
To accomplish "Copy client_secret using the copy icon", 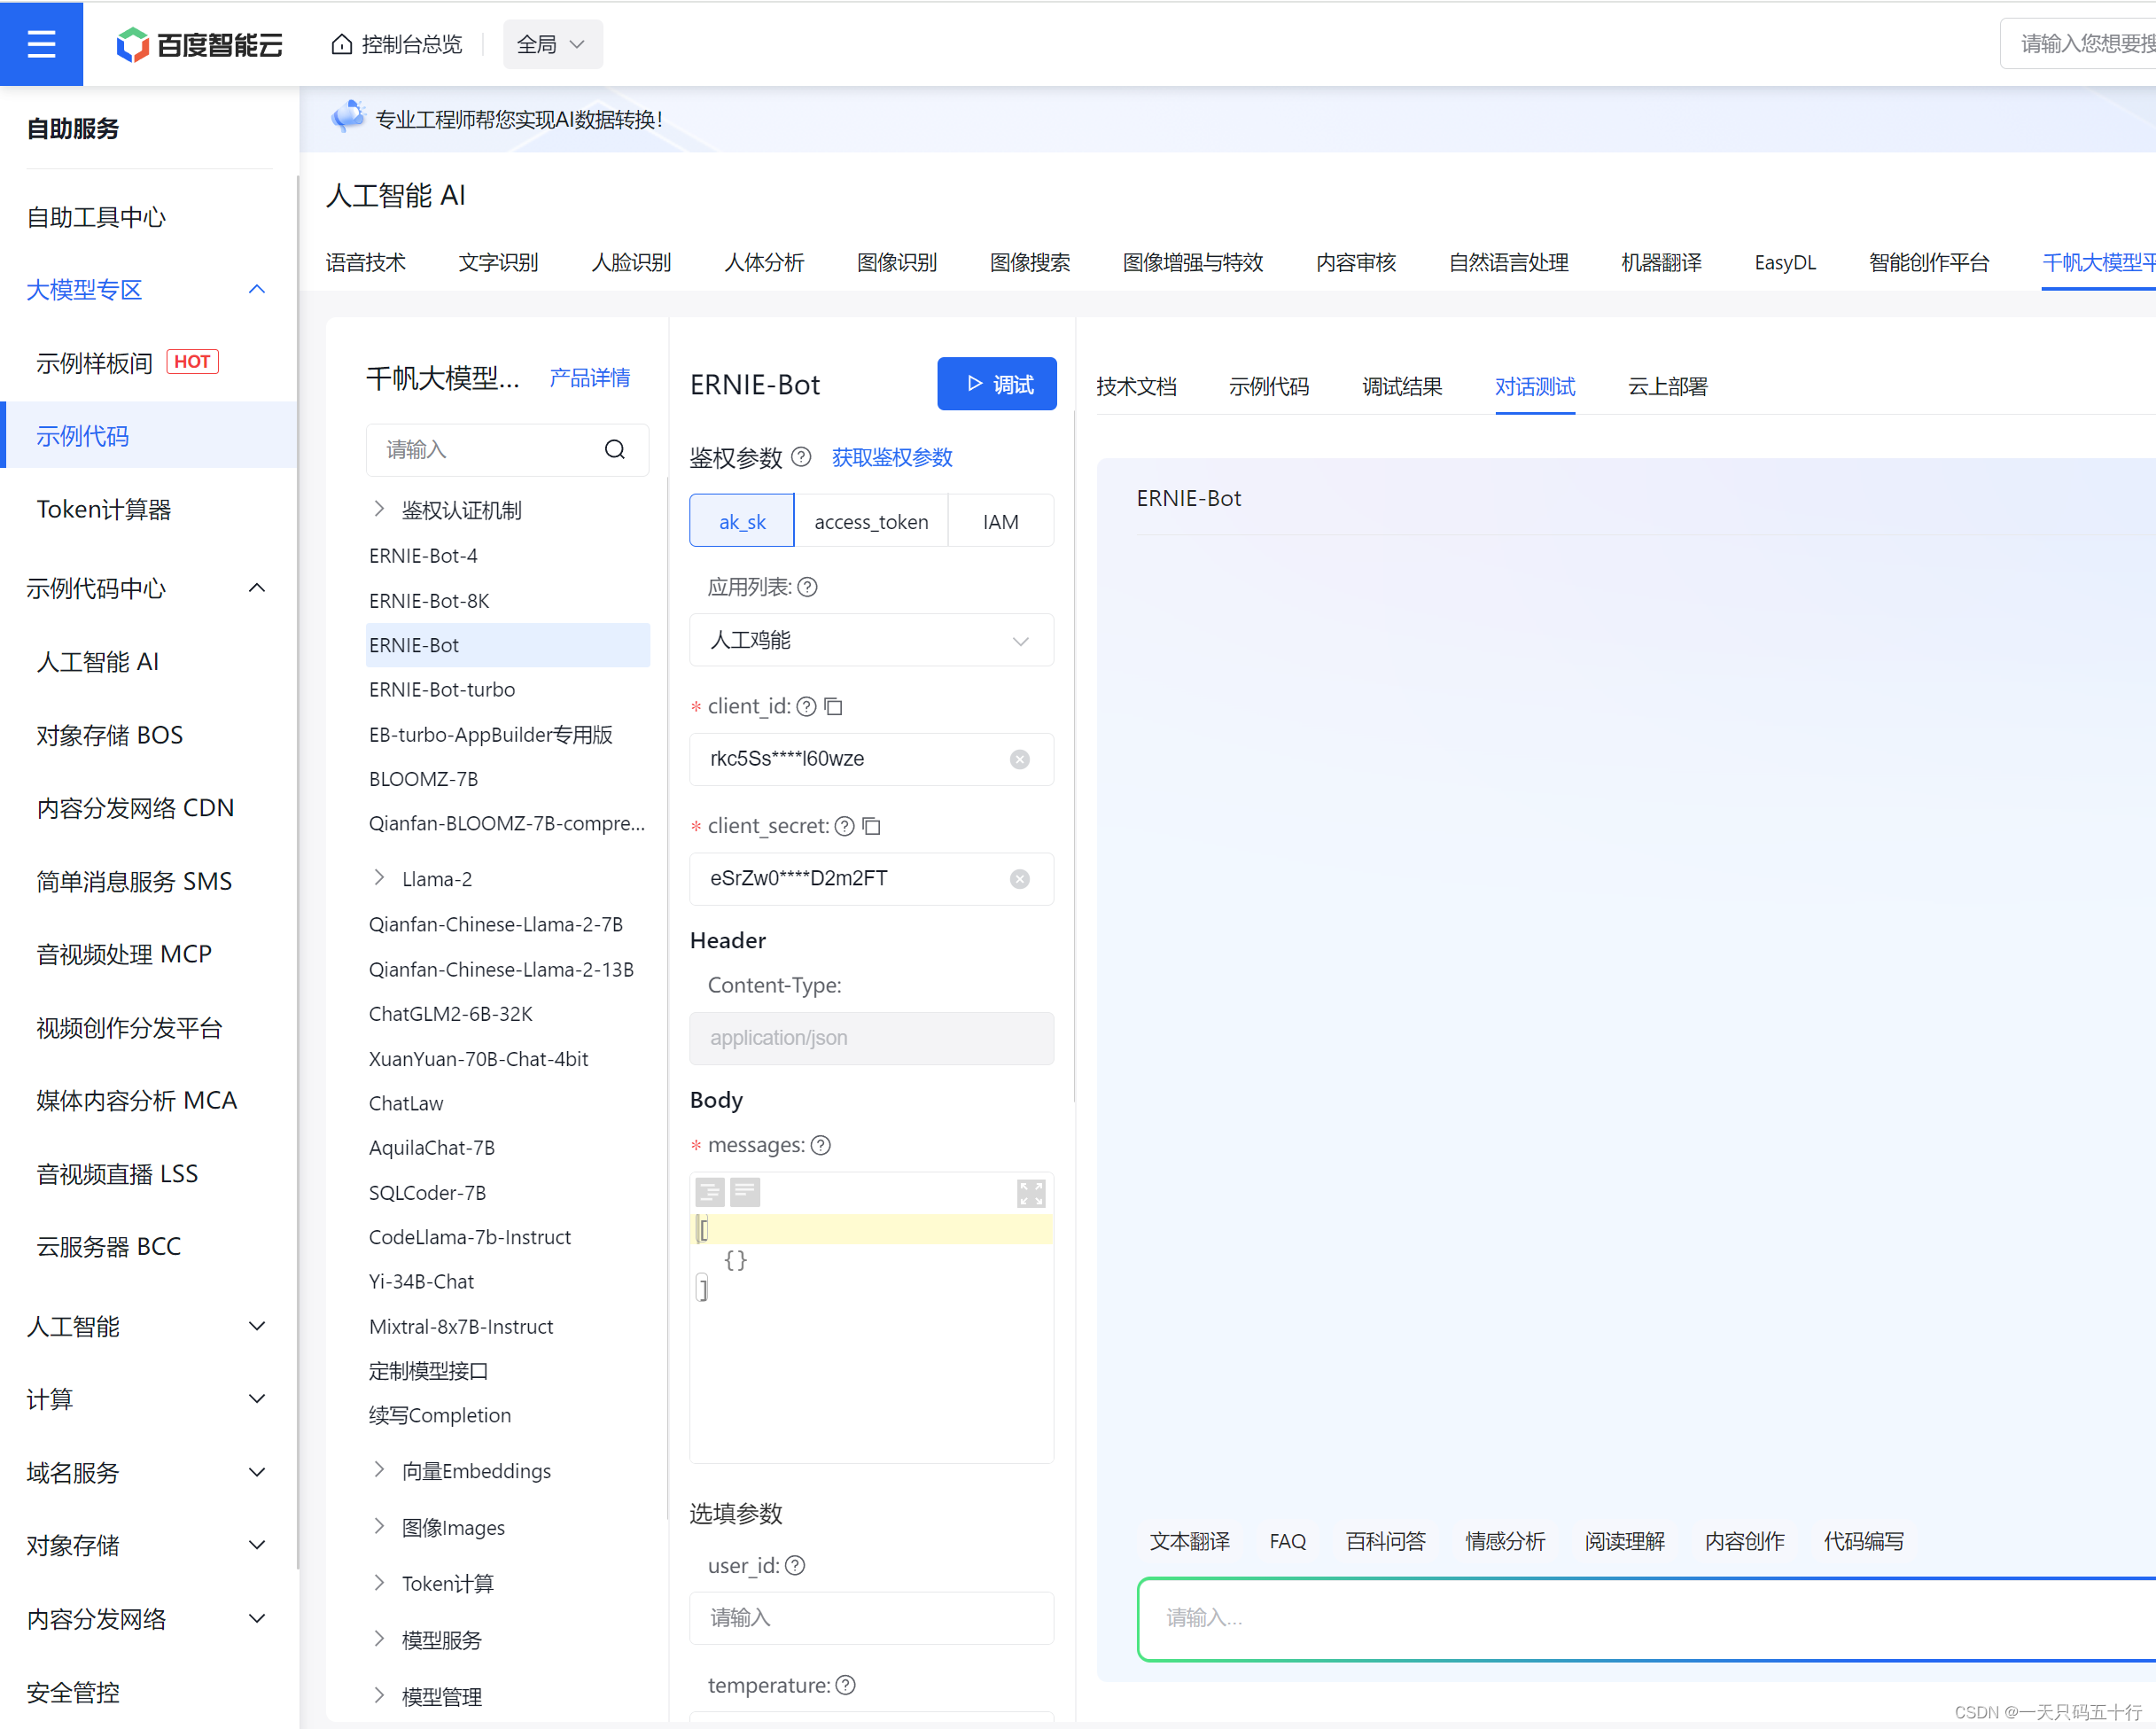I will tap(871, 826).
